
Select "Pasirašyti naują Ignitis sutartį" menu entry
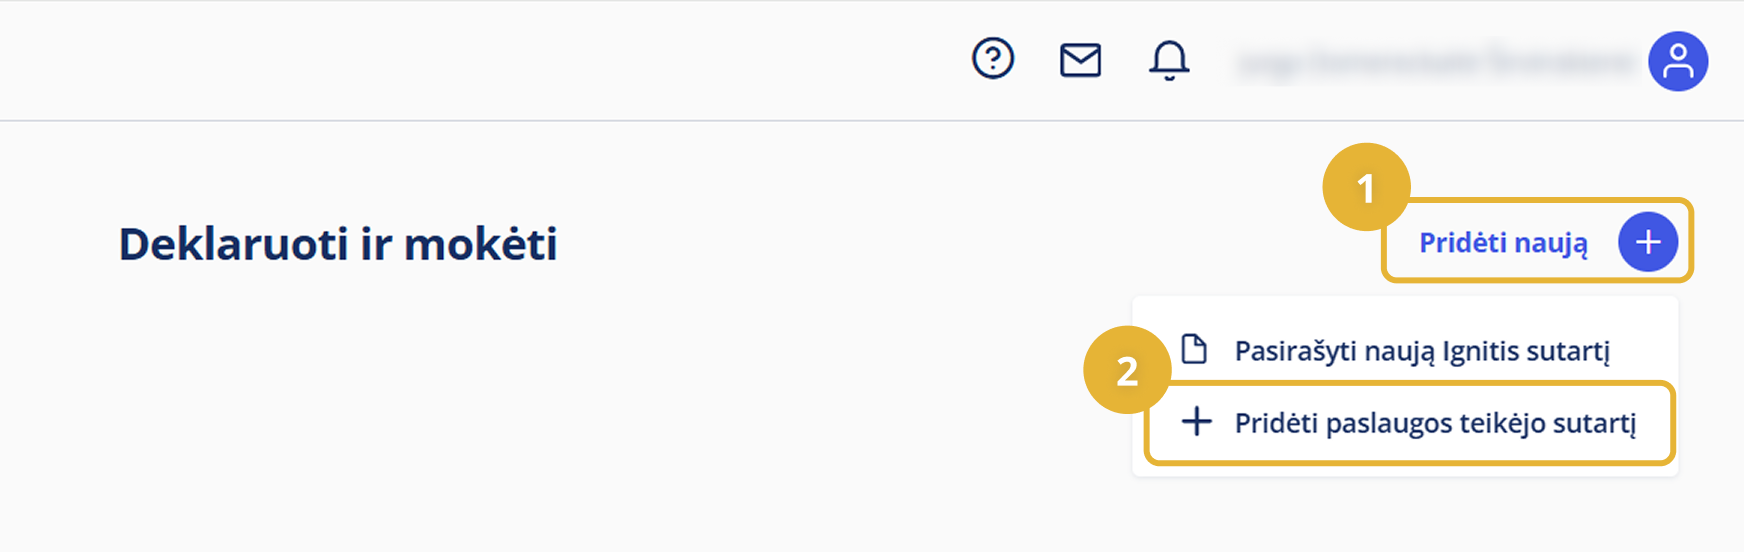pyautogui.click(x=1421, y=351)
